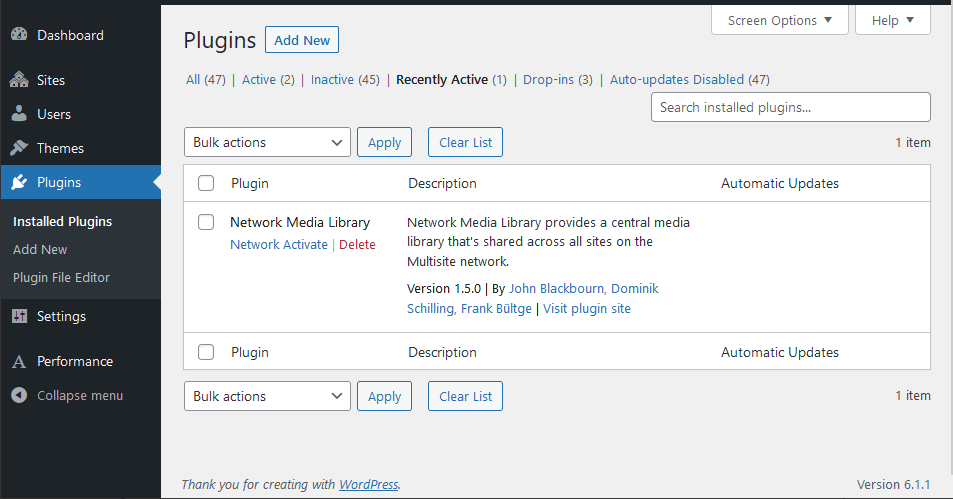Viewport: 953px width, 499px height.
Task: Open Schilling, Frank Bültge author link
Action: point(469,309)
